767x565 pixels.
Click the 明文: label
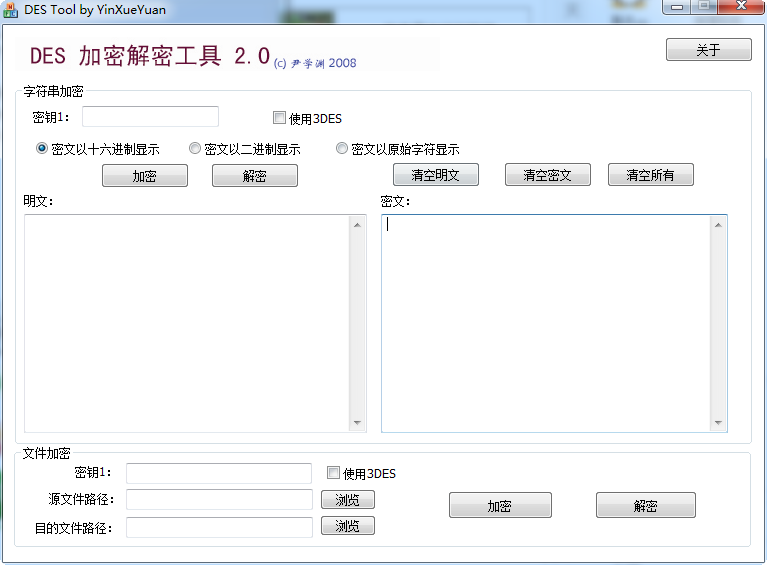38,201
